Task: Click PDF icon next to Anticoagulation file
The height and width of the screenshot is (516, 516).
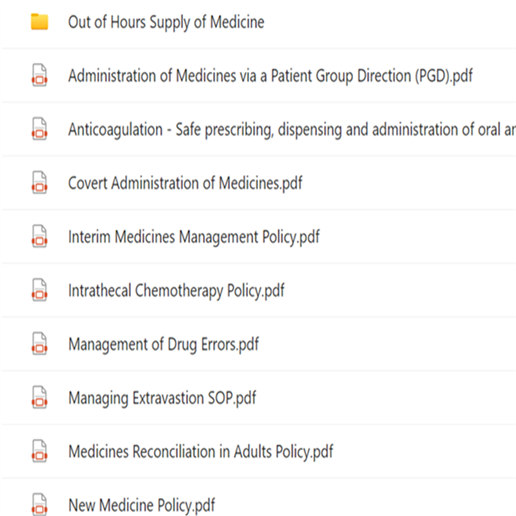Action: click(x=39, y=129)
